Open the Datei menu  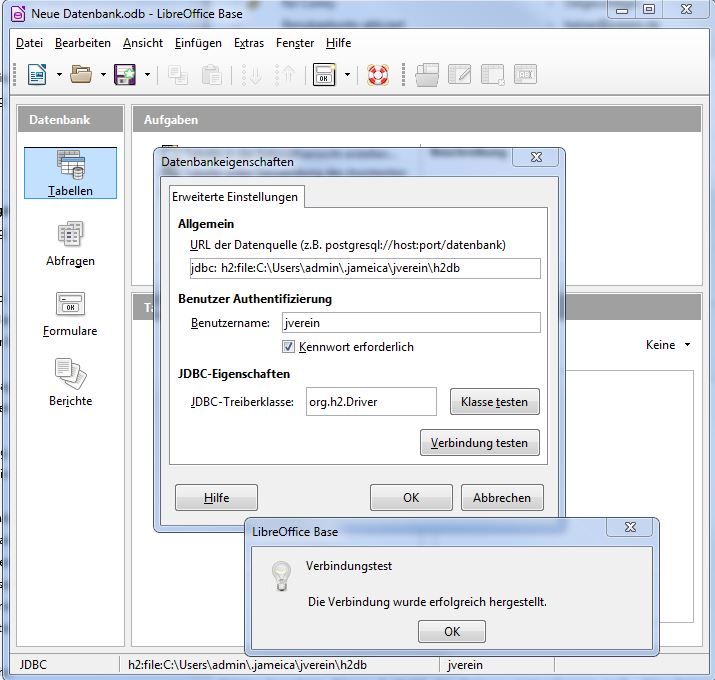(29, 43)
